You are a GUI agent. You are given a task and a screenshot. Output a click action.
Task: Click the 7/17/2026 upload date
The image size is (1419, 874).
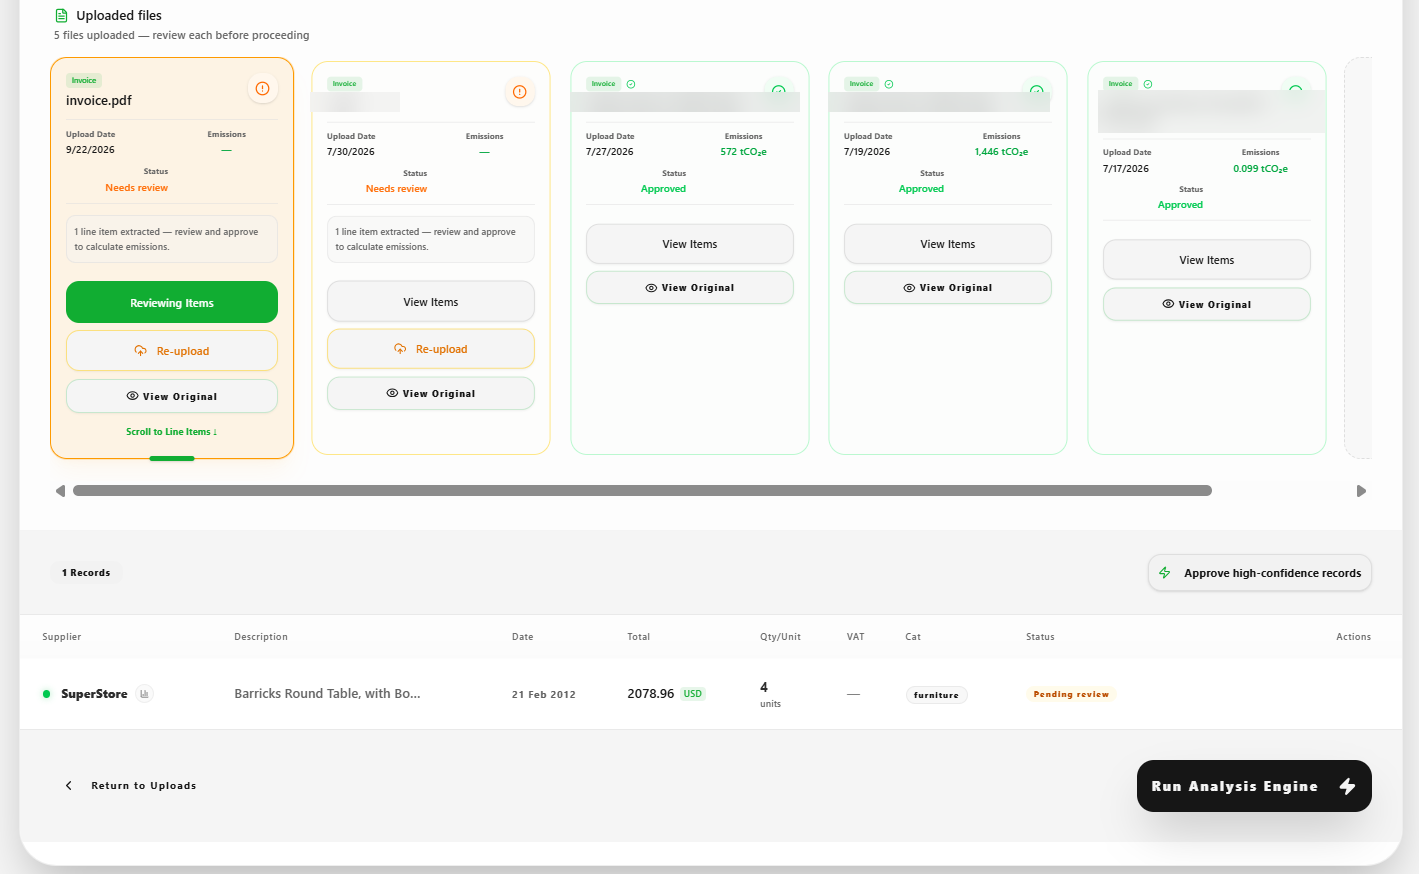[x=1126, y=169]
